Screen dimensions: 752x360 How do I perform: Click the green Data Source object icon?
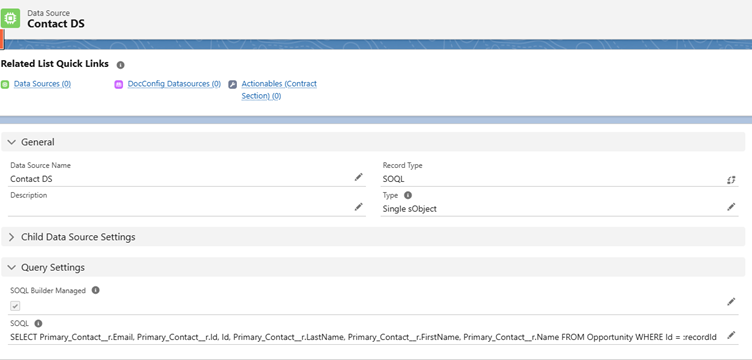coord(11,18)
